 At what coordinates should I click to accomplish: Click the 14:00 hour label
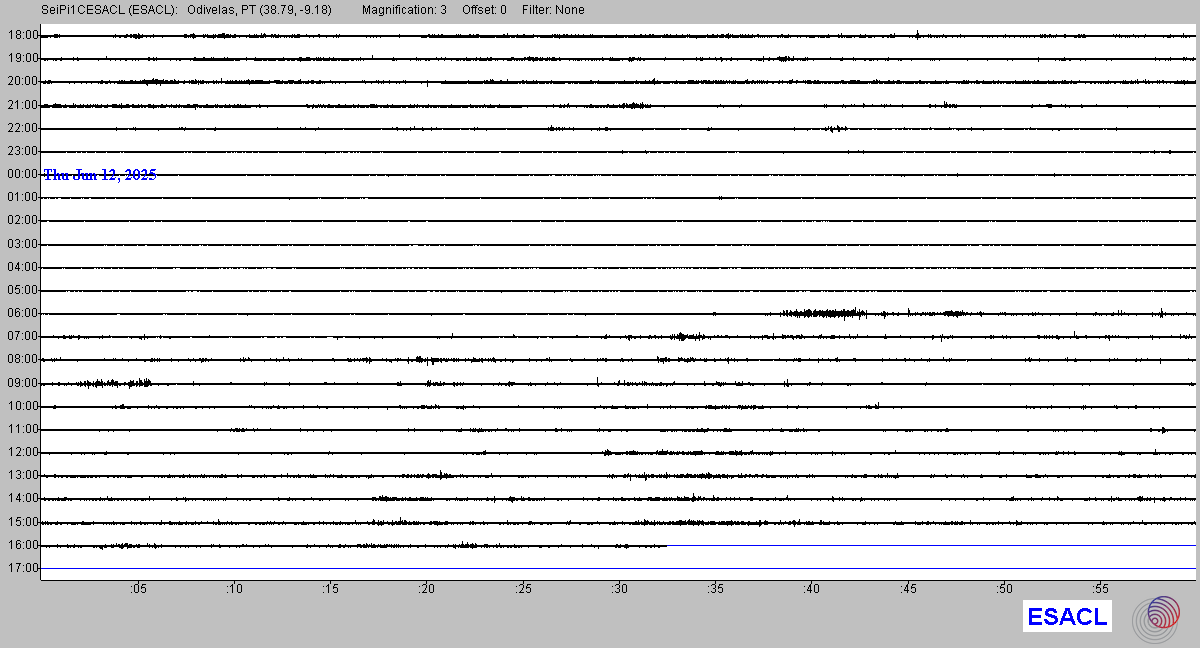point(22,498)
